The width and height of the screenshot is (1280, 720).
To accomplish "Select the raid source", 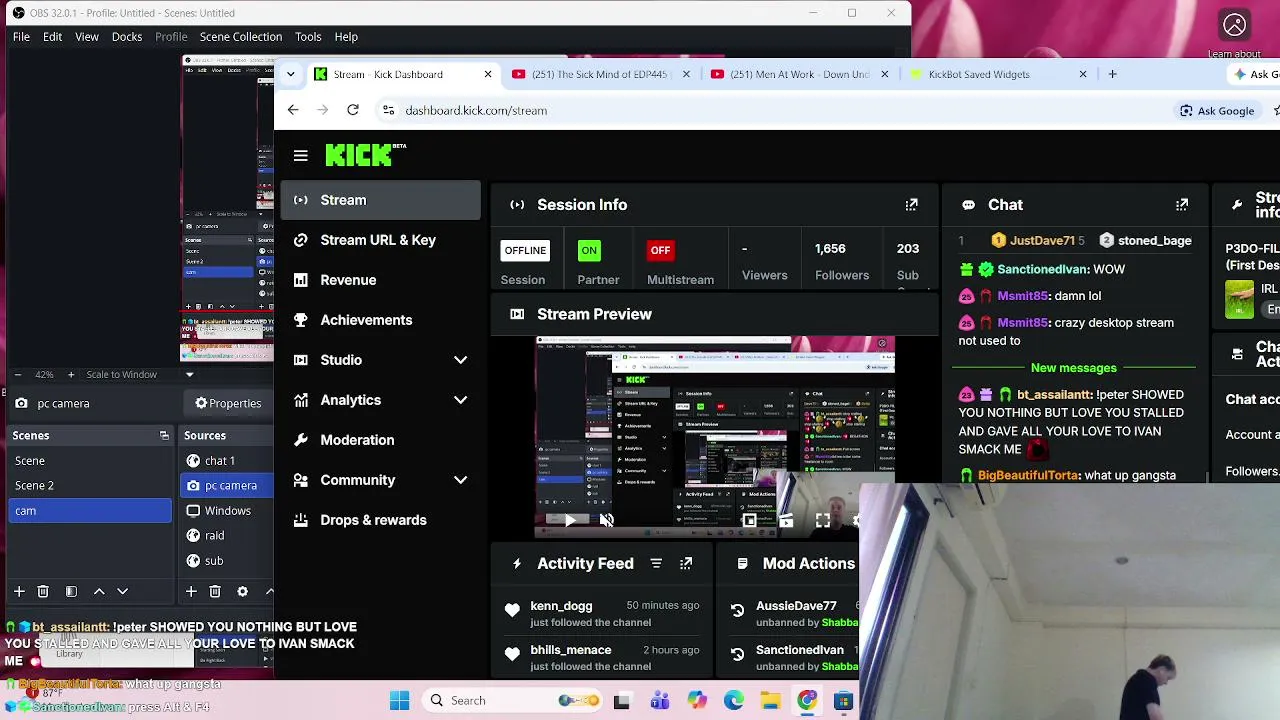I will click(228, 536).
